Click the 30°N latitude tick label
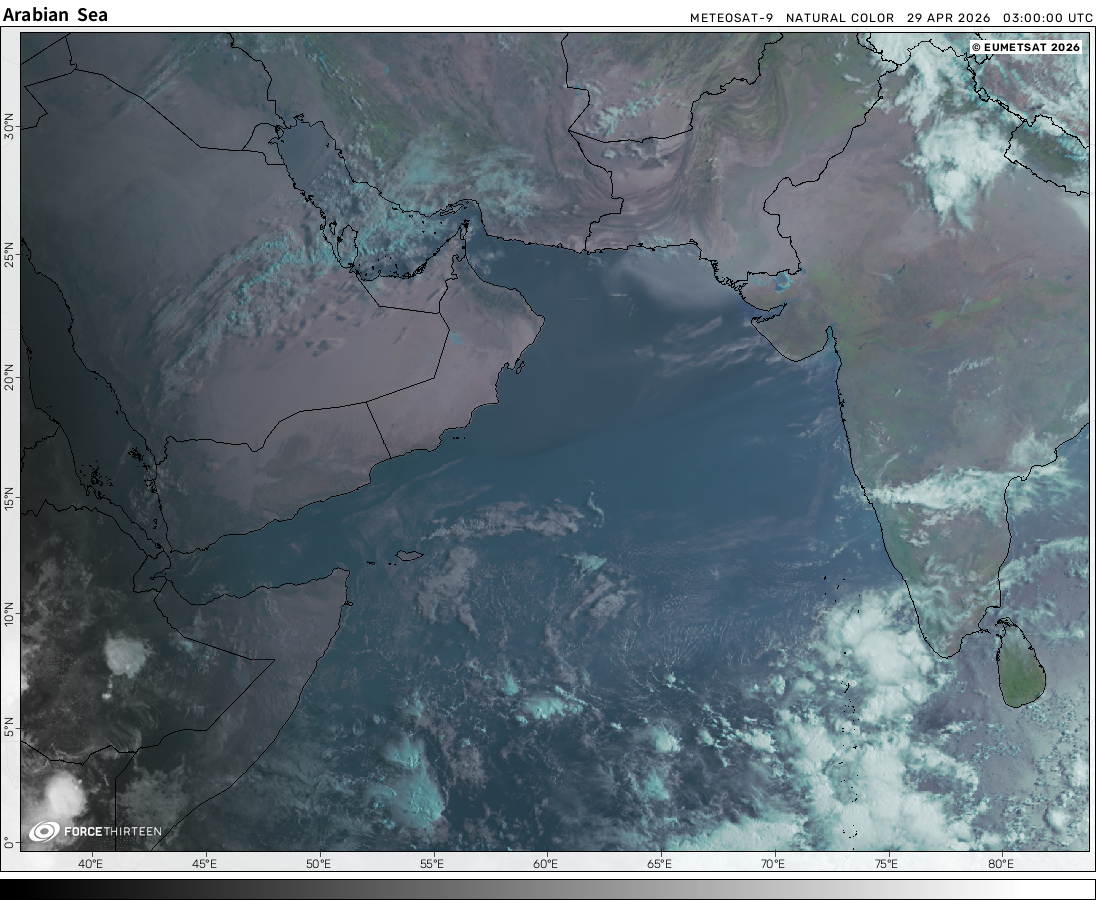The width and height of the screenshot is (1096, 900). [9, 126]
